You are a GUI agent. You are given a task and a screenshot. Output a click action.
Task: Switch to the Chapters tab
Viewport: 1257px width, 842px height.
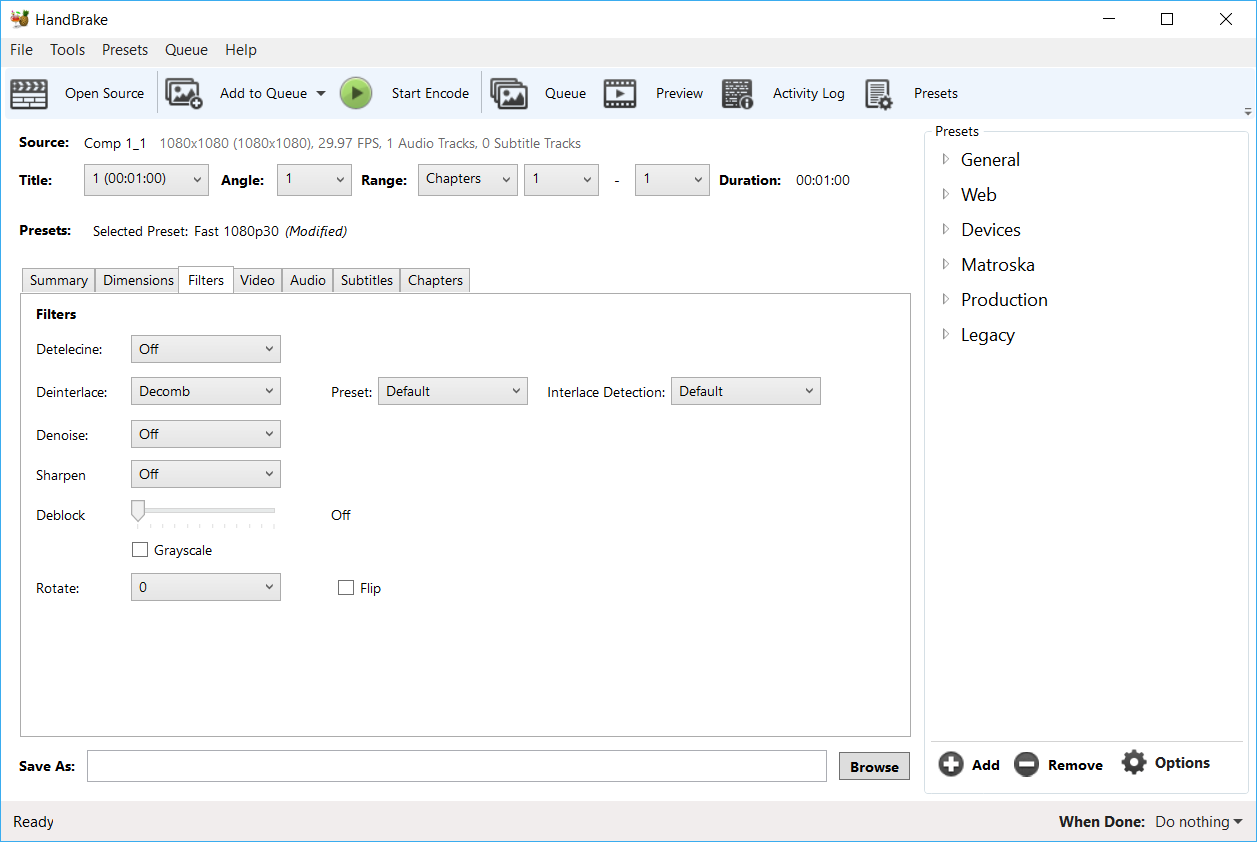tap(435, 281)
